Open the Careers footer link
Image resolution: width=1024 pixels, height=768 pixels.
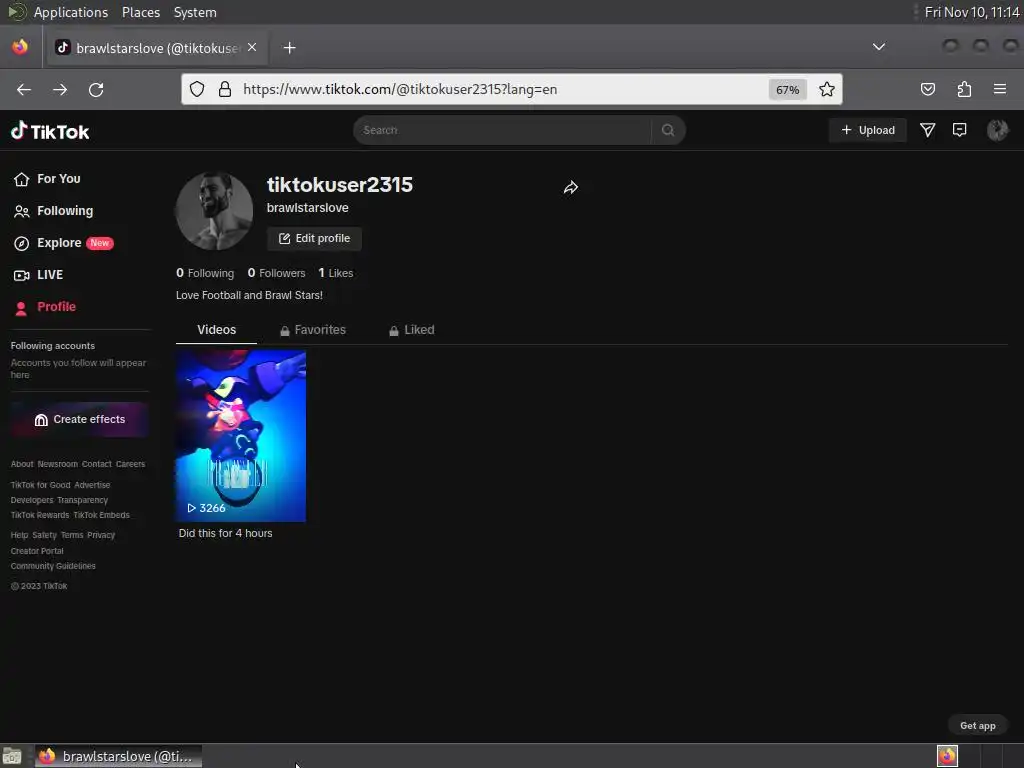pyautogui.click(x=131, y=464)
